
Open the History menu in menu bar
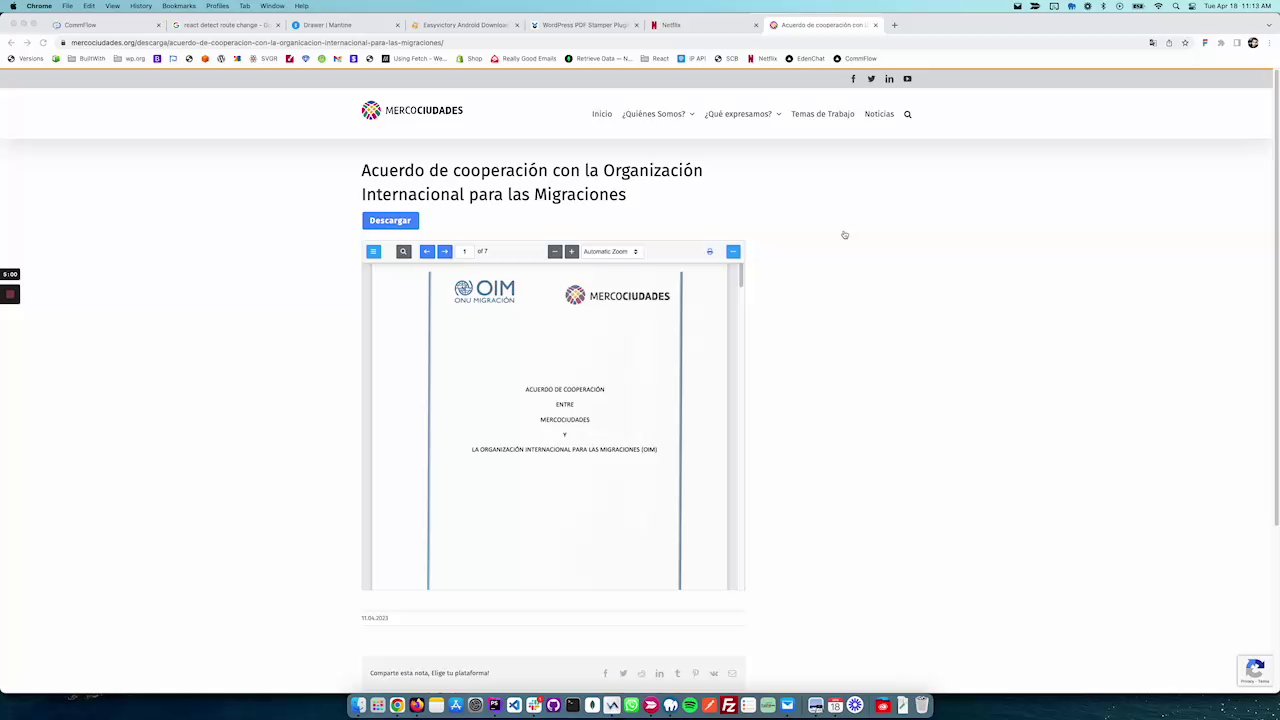[141, 6]
